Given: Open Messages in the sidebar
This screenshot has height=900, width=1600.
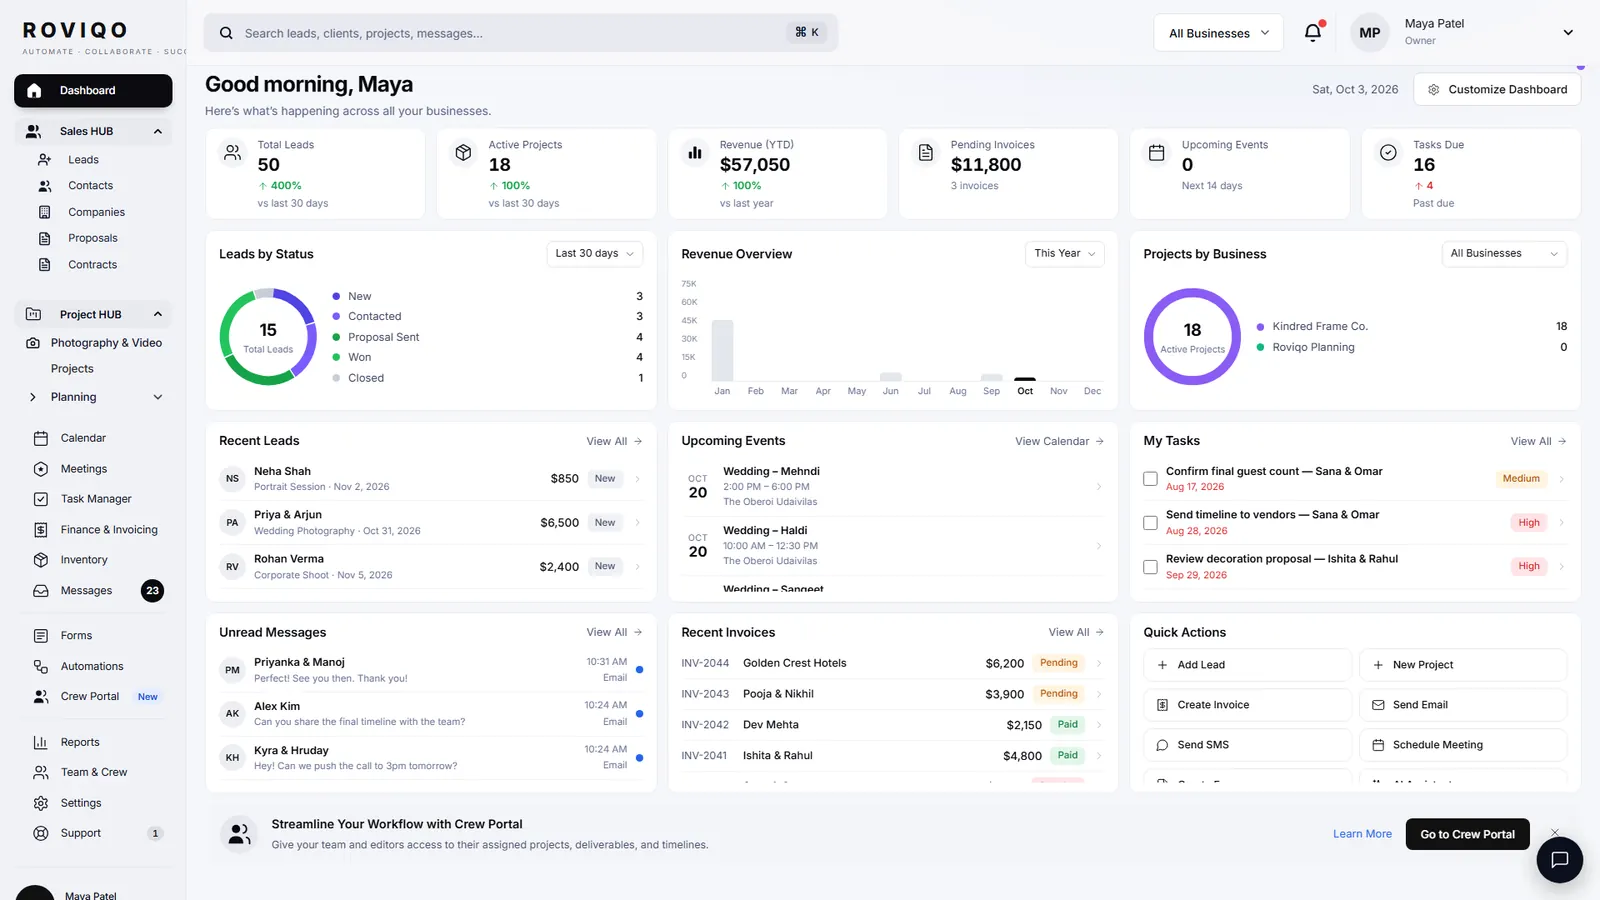Looking at the screenshot, I should pos(86,591).
